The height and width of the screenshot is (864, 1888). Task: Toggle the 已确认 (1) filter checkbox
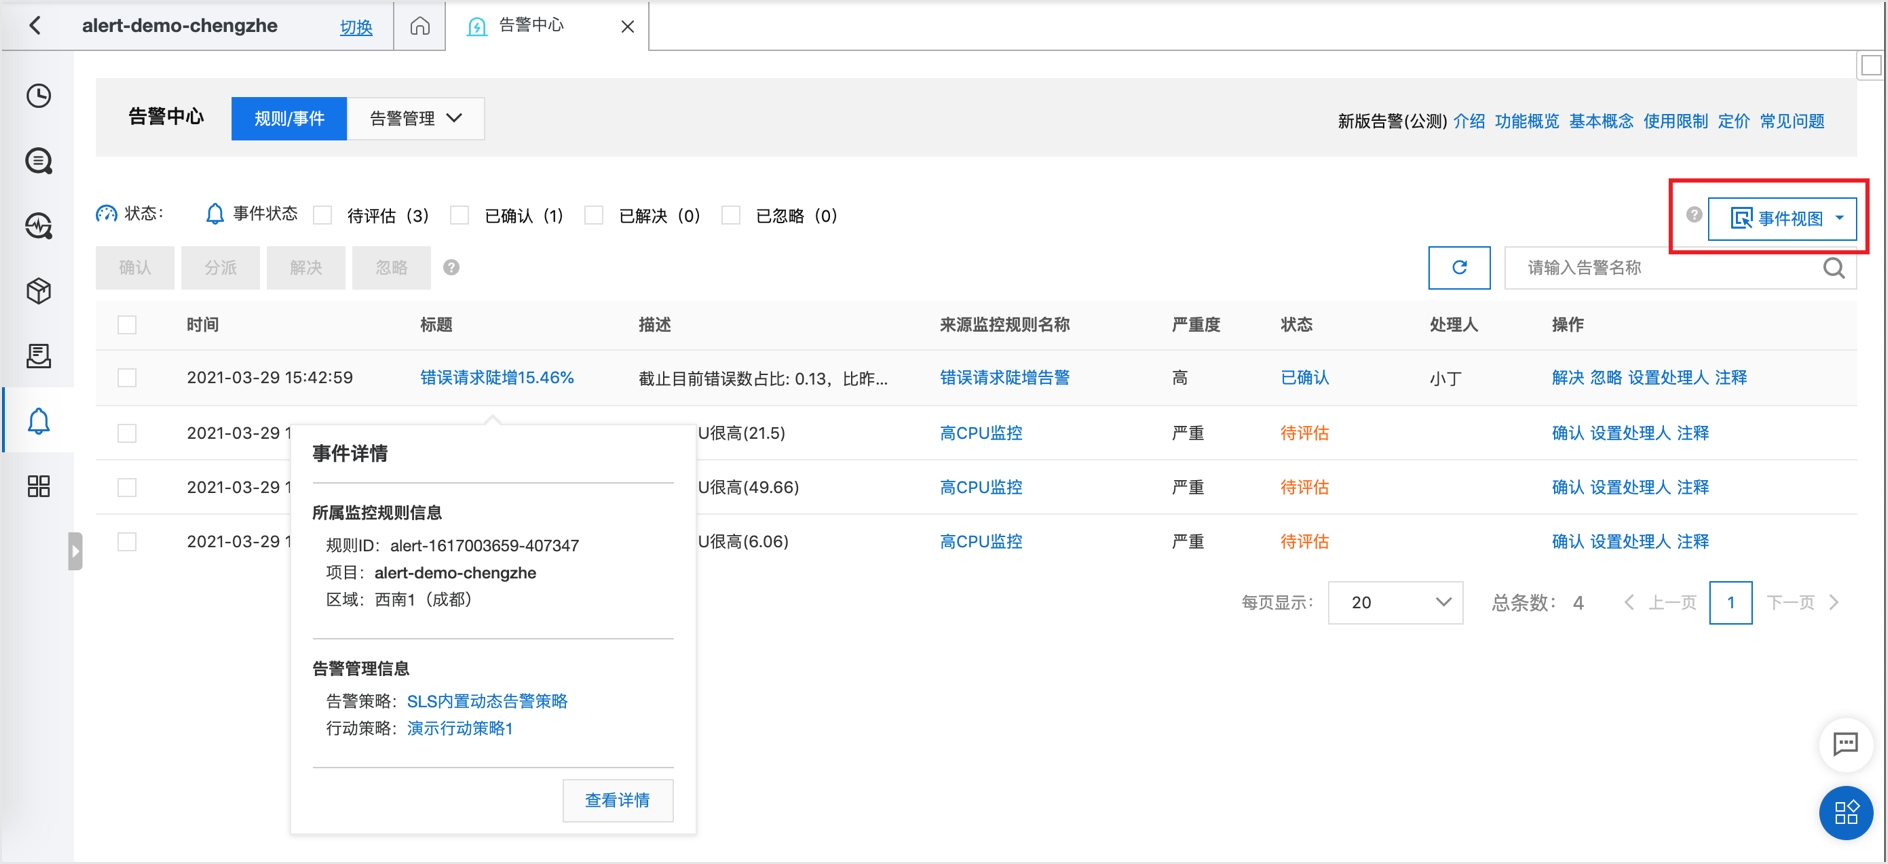pos(460,215)
